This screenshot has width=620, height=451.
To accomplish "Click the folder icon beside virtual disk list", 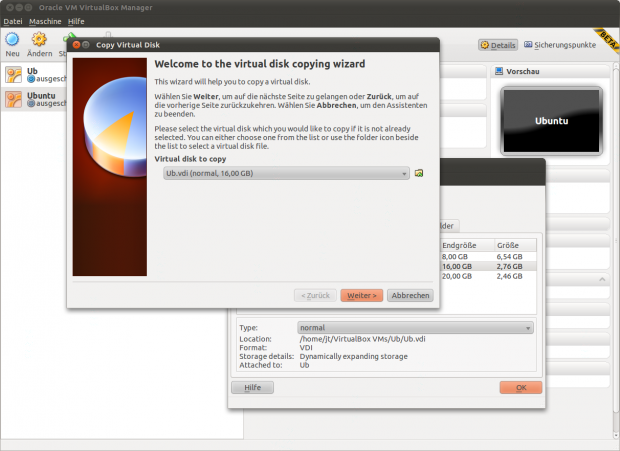I will coord(419,173).
